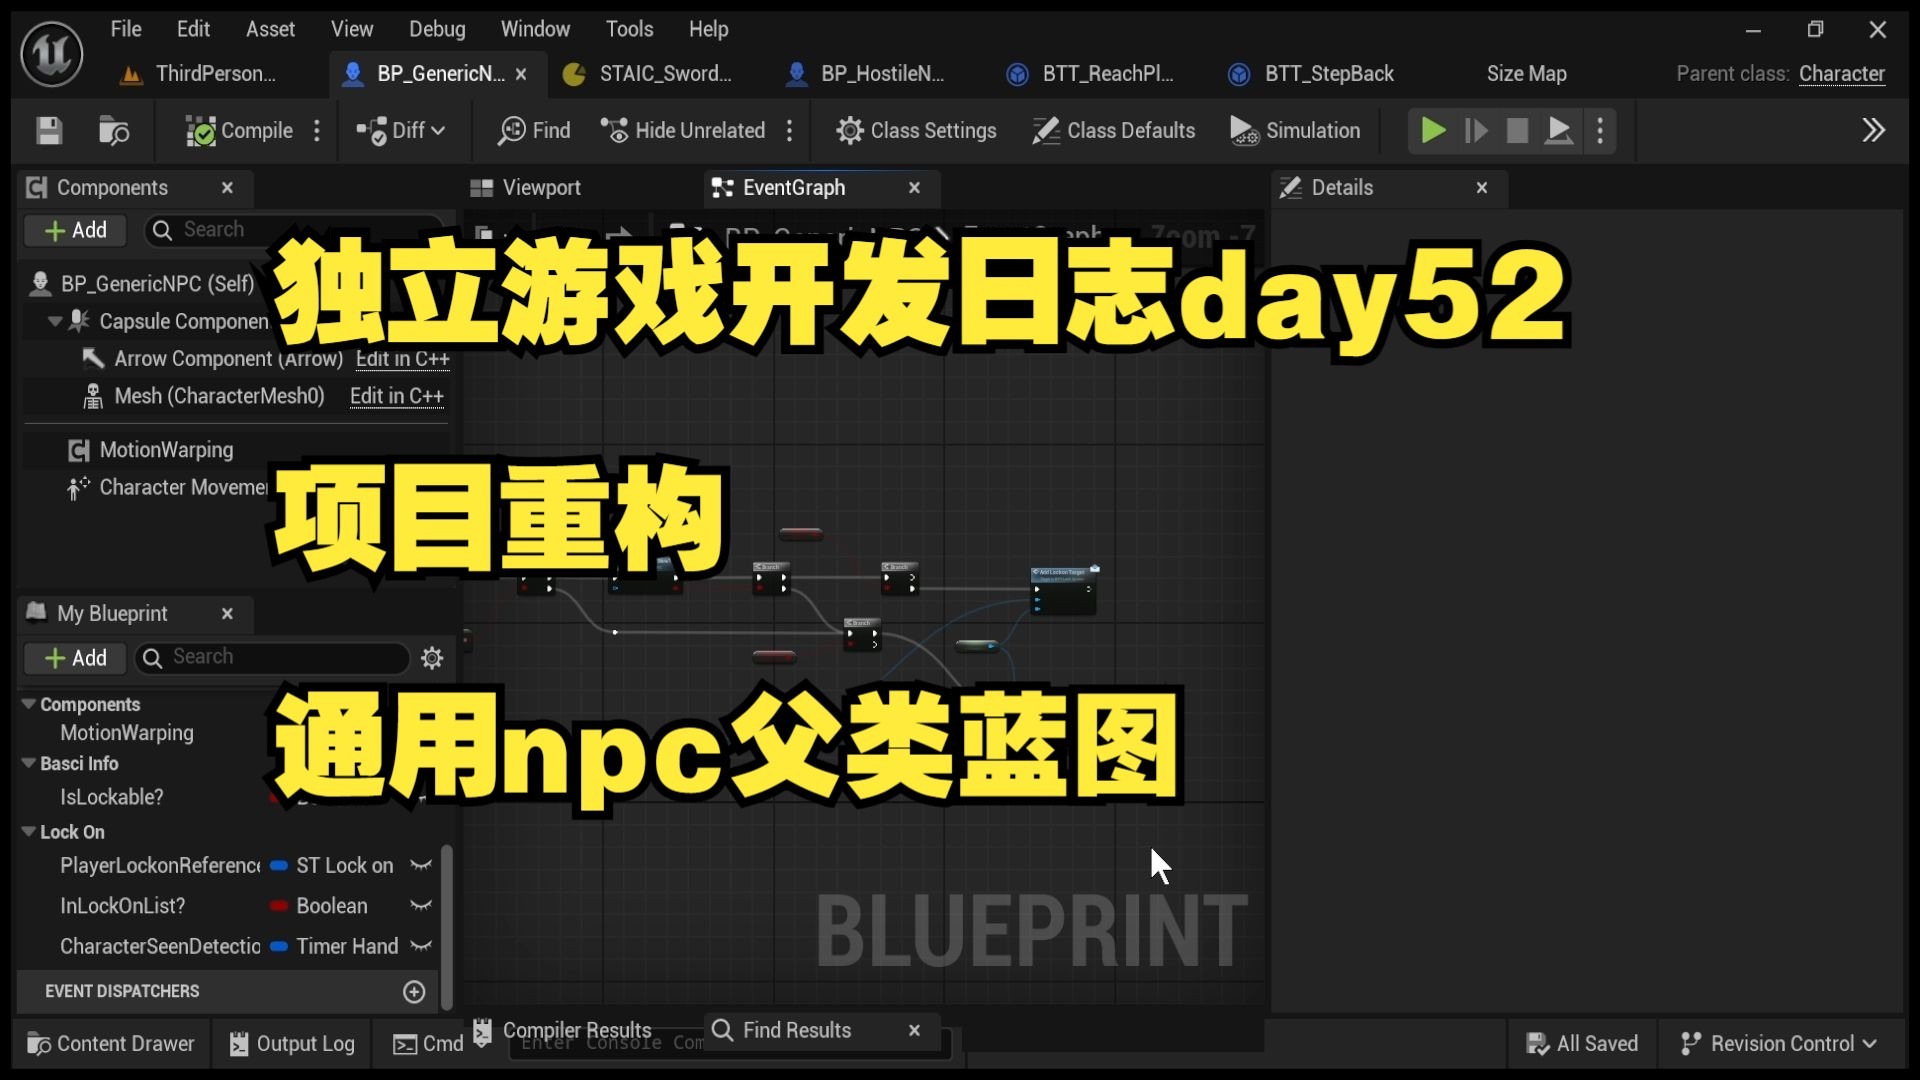Open Class Settings

pos(916,131)
